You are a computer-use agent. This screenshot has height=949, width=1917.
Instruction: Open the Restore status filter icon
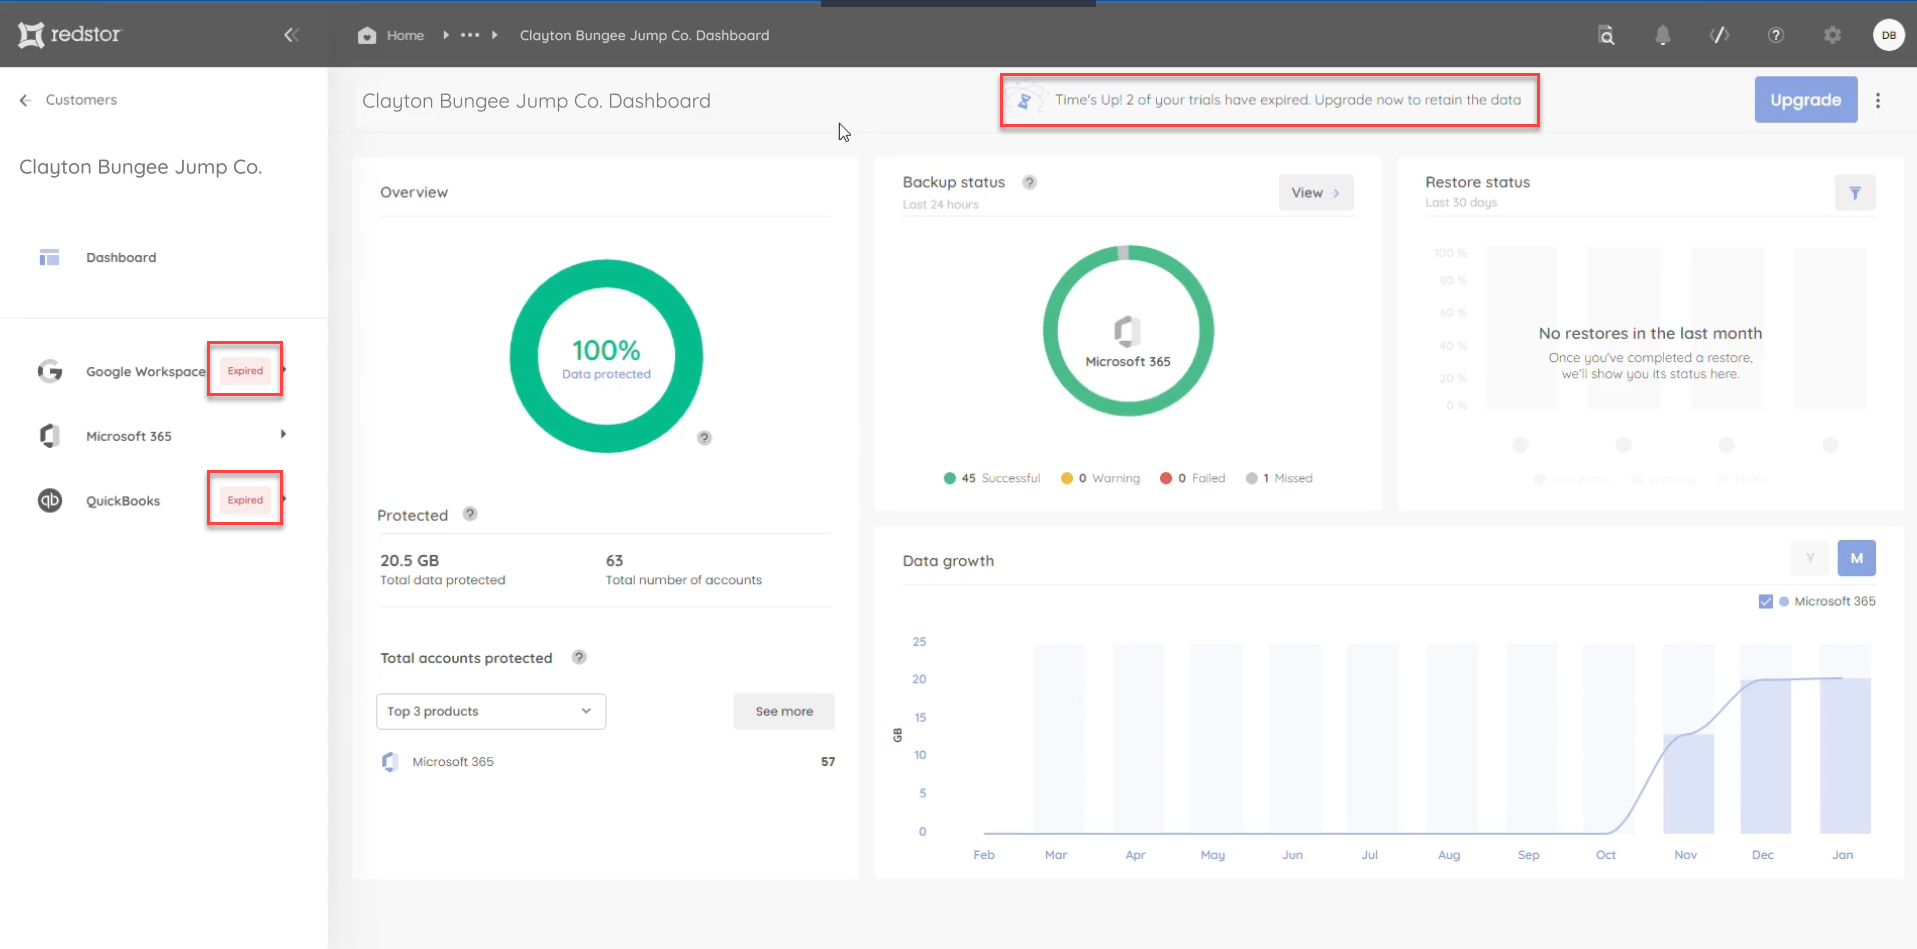point(1855,193)
